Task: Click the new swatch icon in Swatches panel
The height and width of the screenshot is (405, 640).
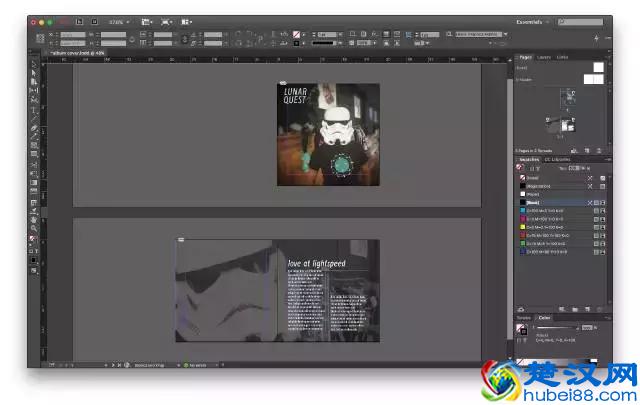Action: [x=589, y=309]
